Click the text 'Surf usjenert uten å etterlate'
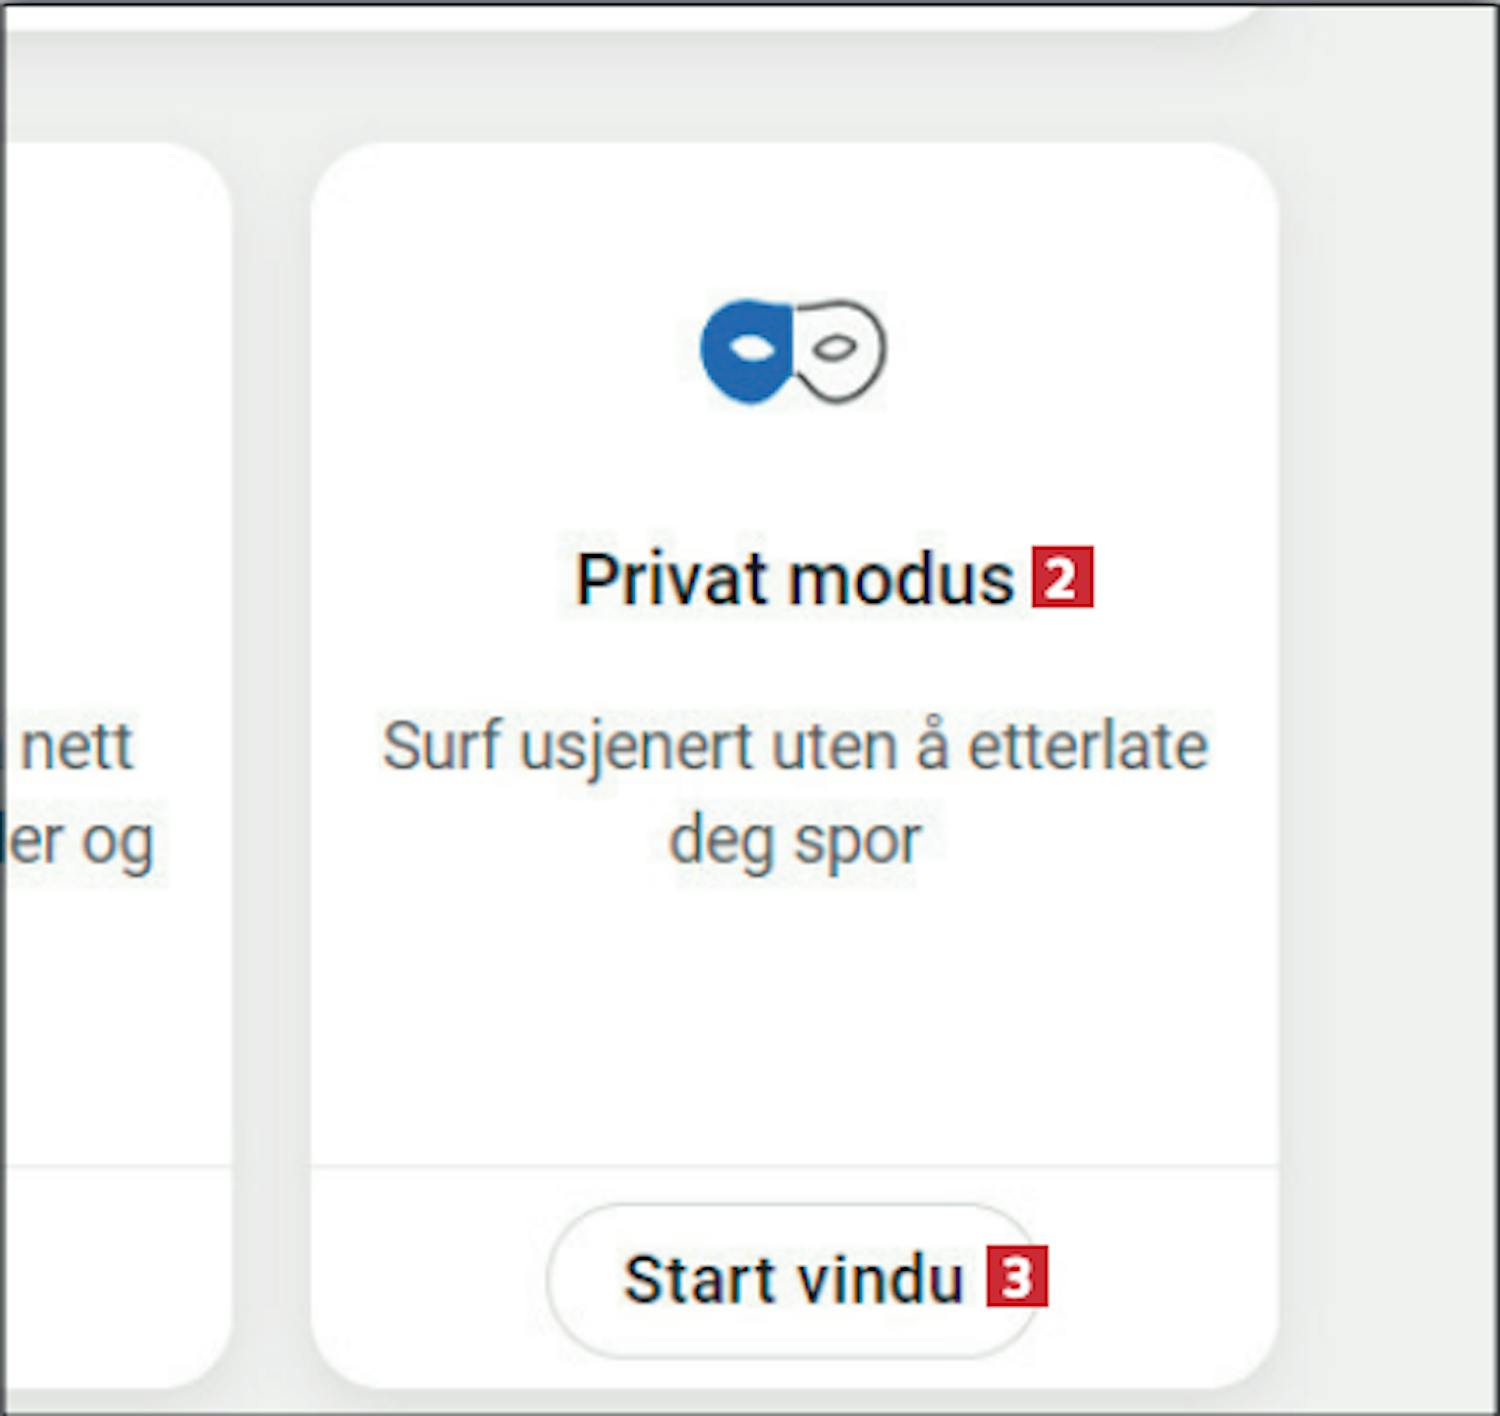Image resolution: width=1500 pixels, height=1416 pixels. coord(795,746)
